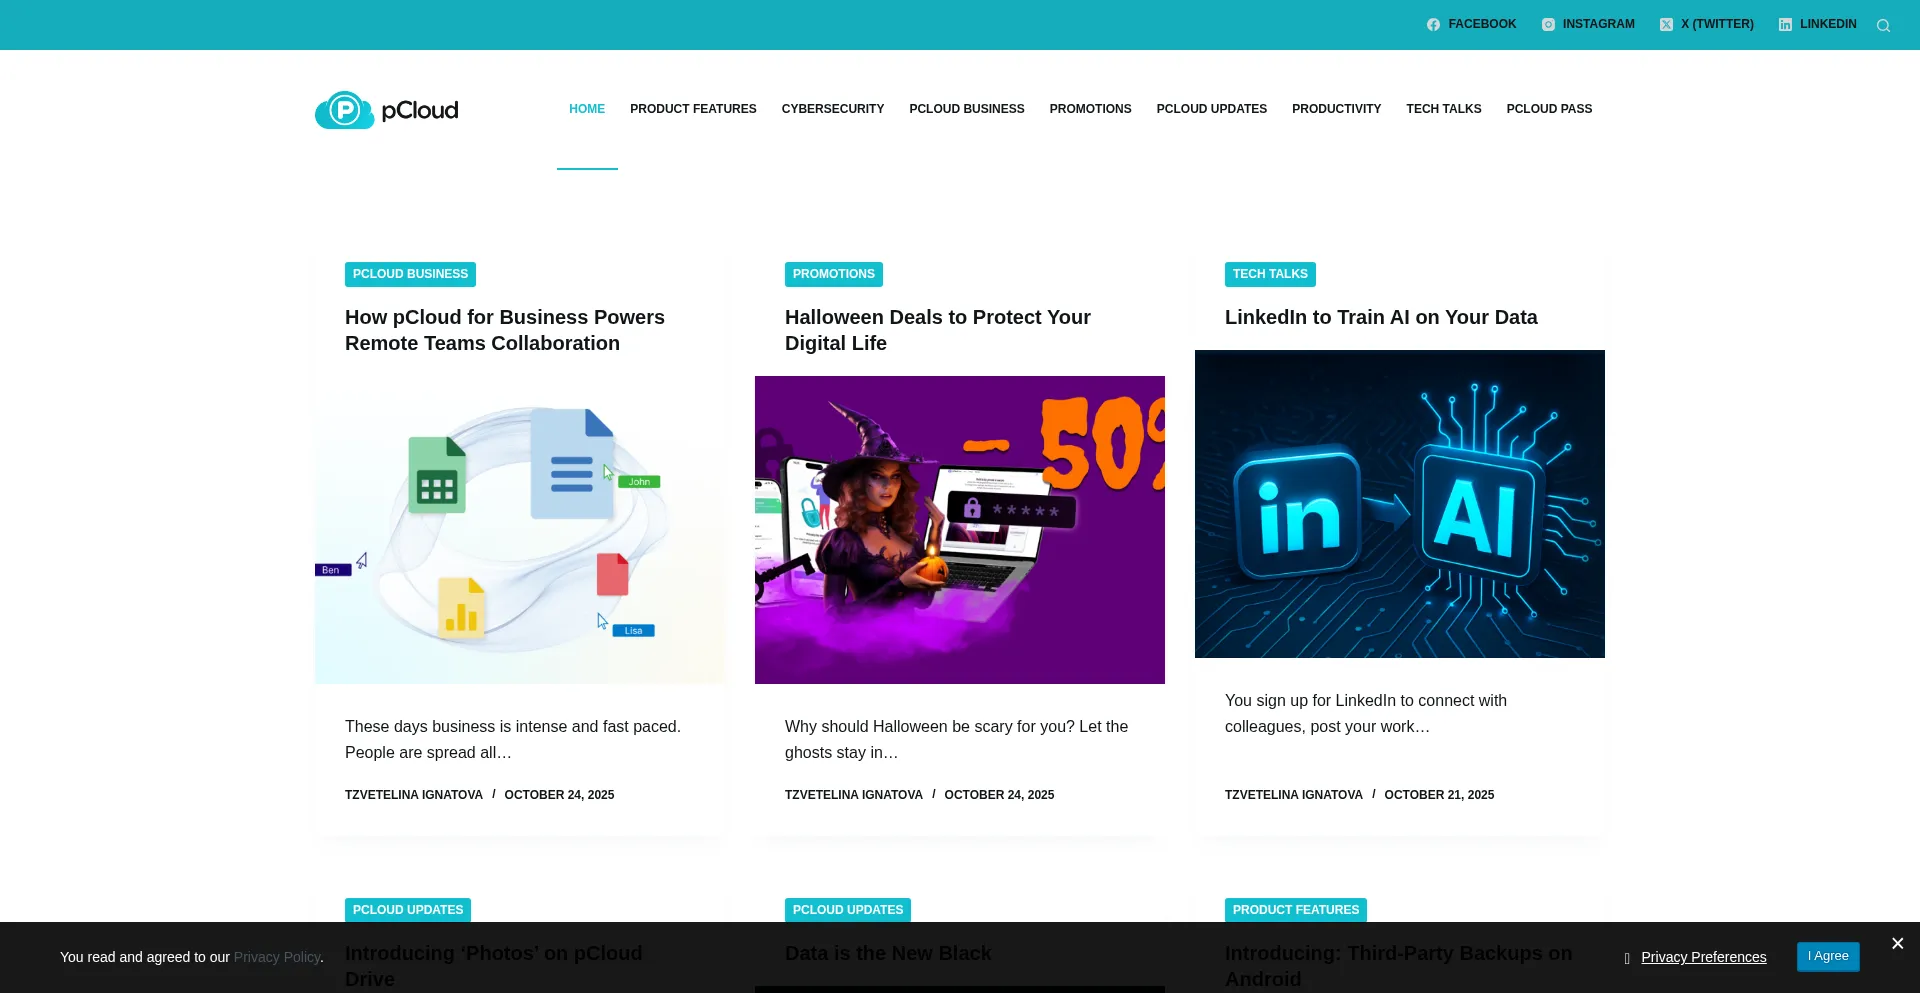Open the LinkedIn to Train AI headline
This screenshot has height=993, width=1920.
pyautogui.click(x=1380, y=317)
